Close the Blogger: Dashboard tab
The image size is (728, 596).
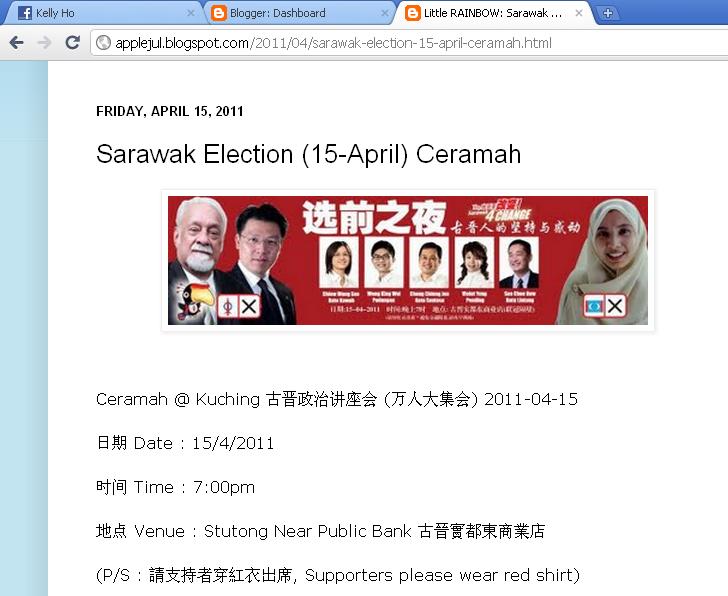click(x=384, y=13)
